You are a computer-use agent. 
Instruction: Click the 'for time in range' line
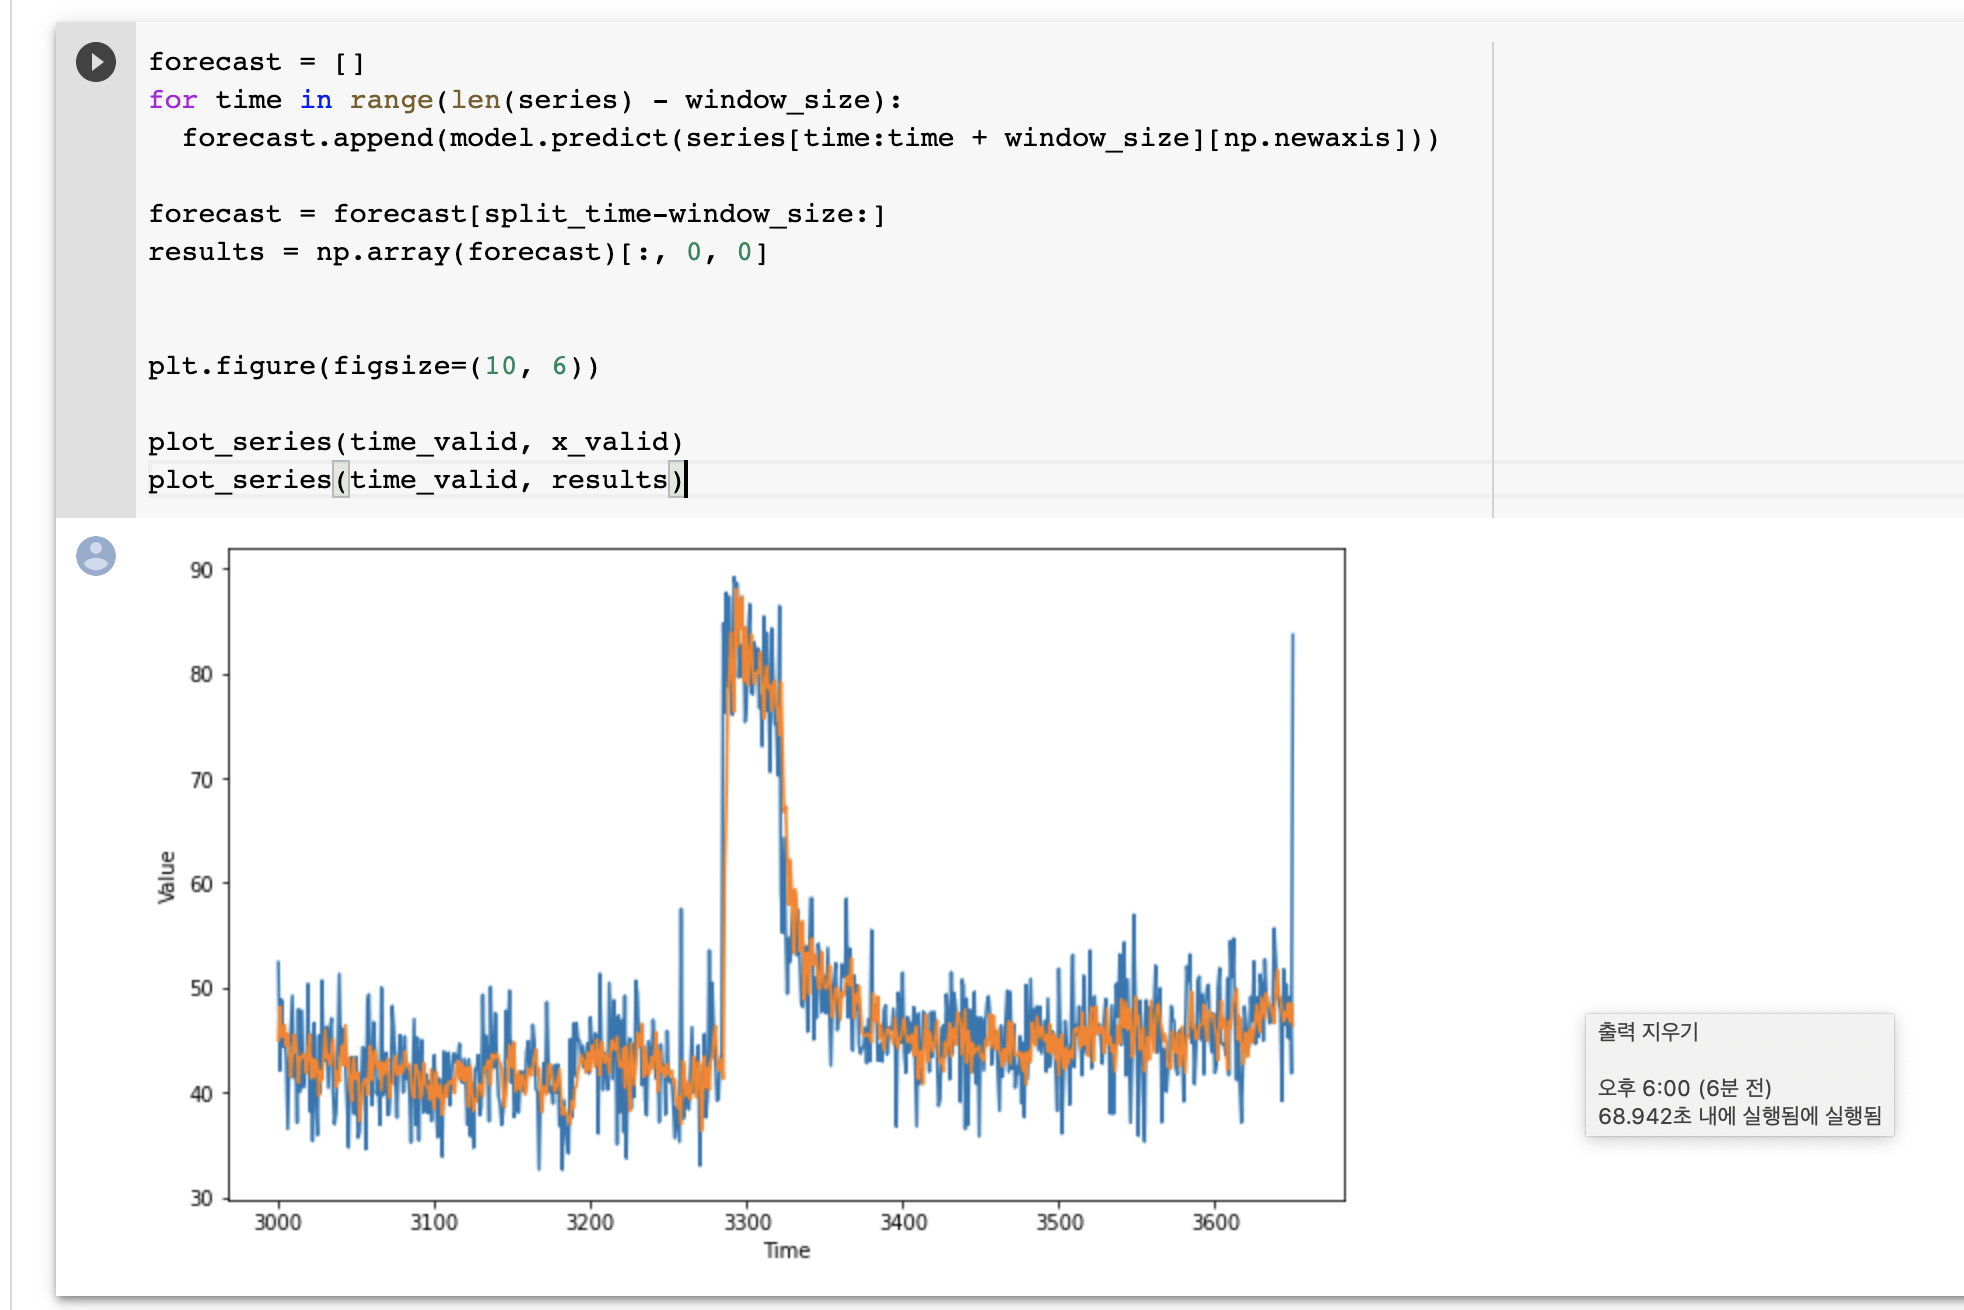pos(525,100)
